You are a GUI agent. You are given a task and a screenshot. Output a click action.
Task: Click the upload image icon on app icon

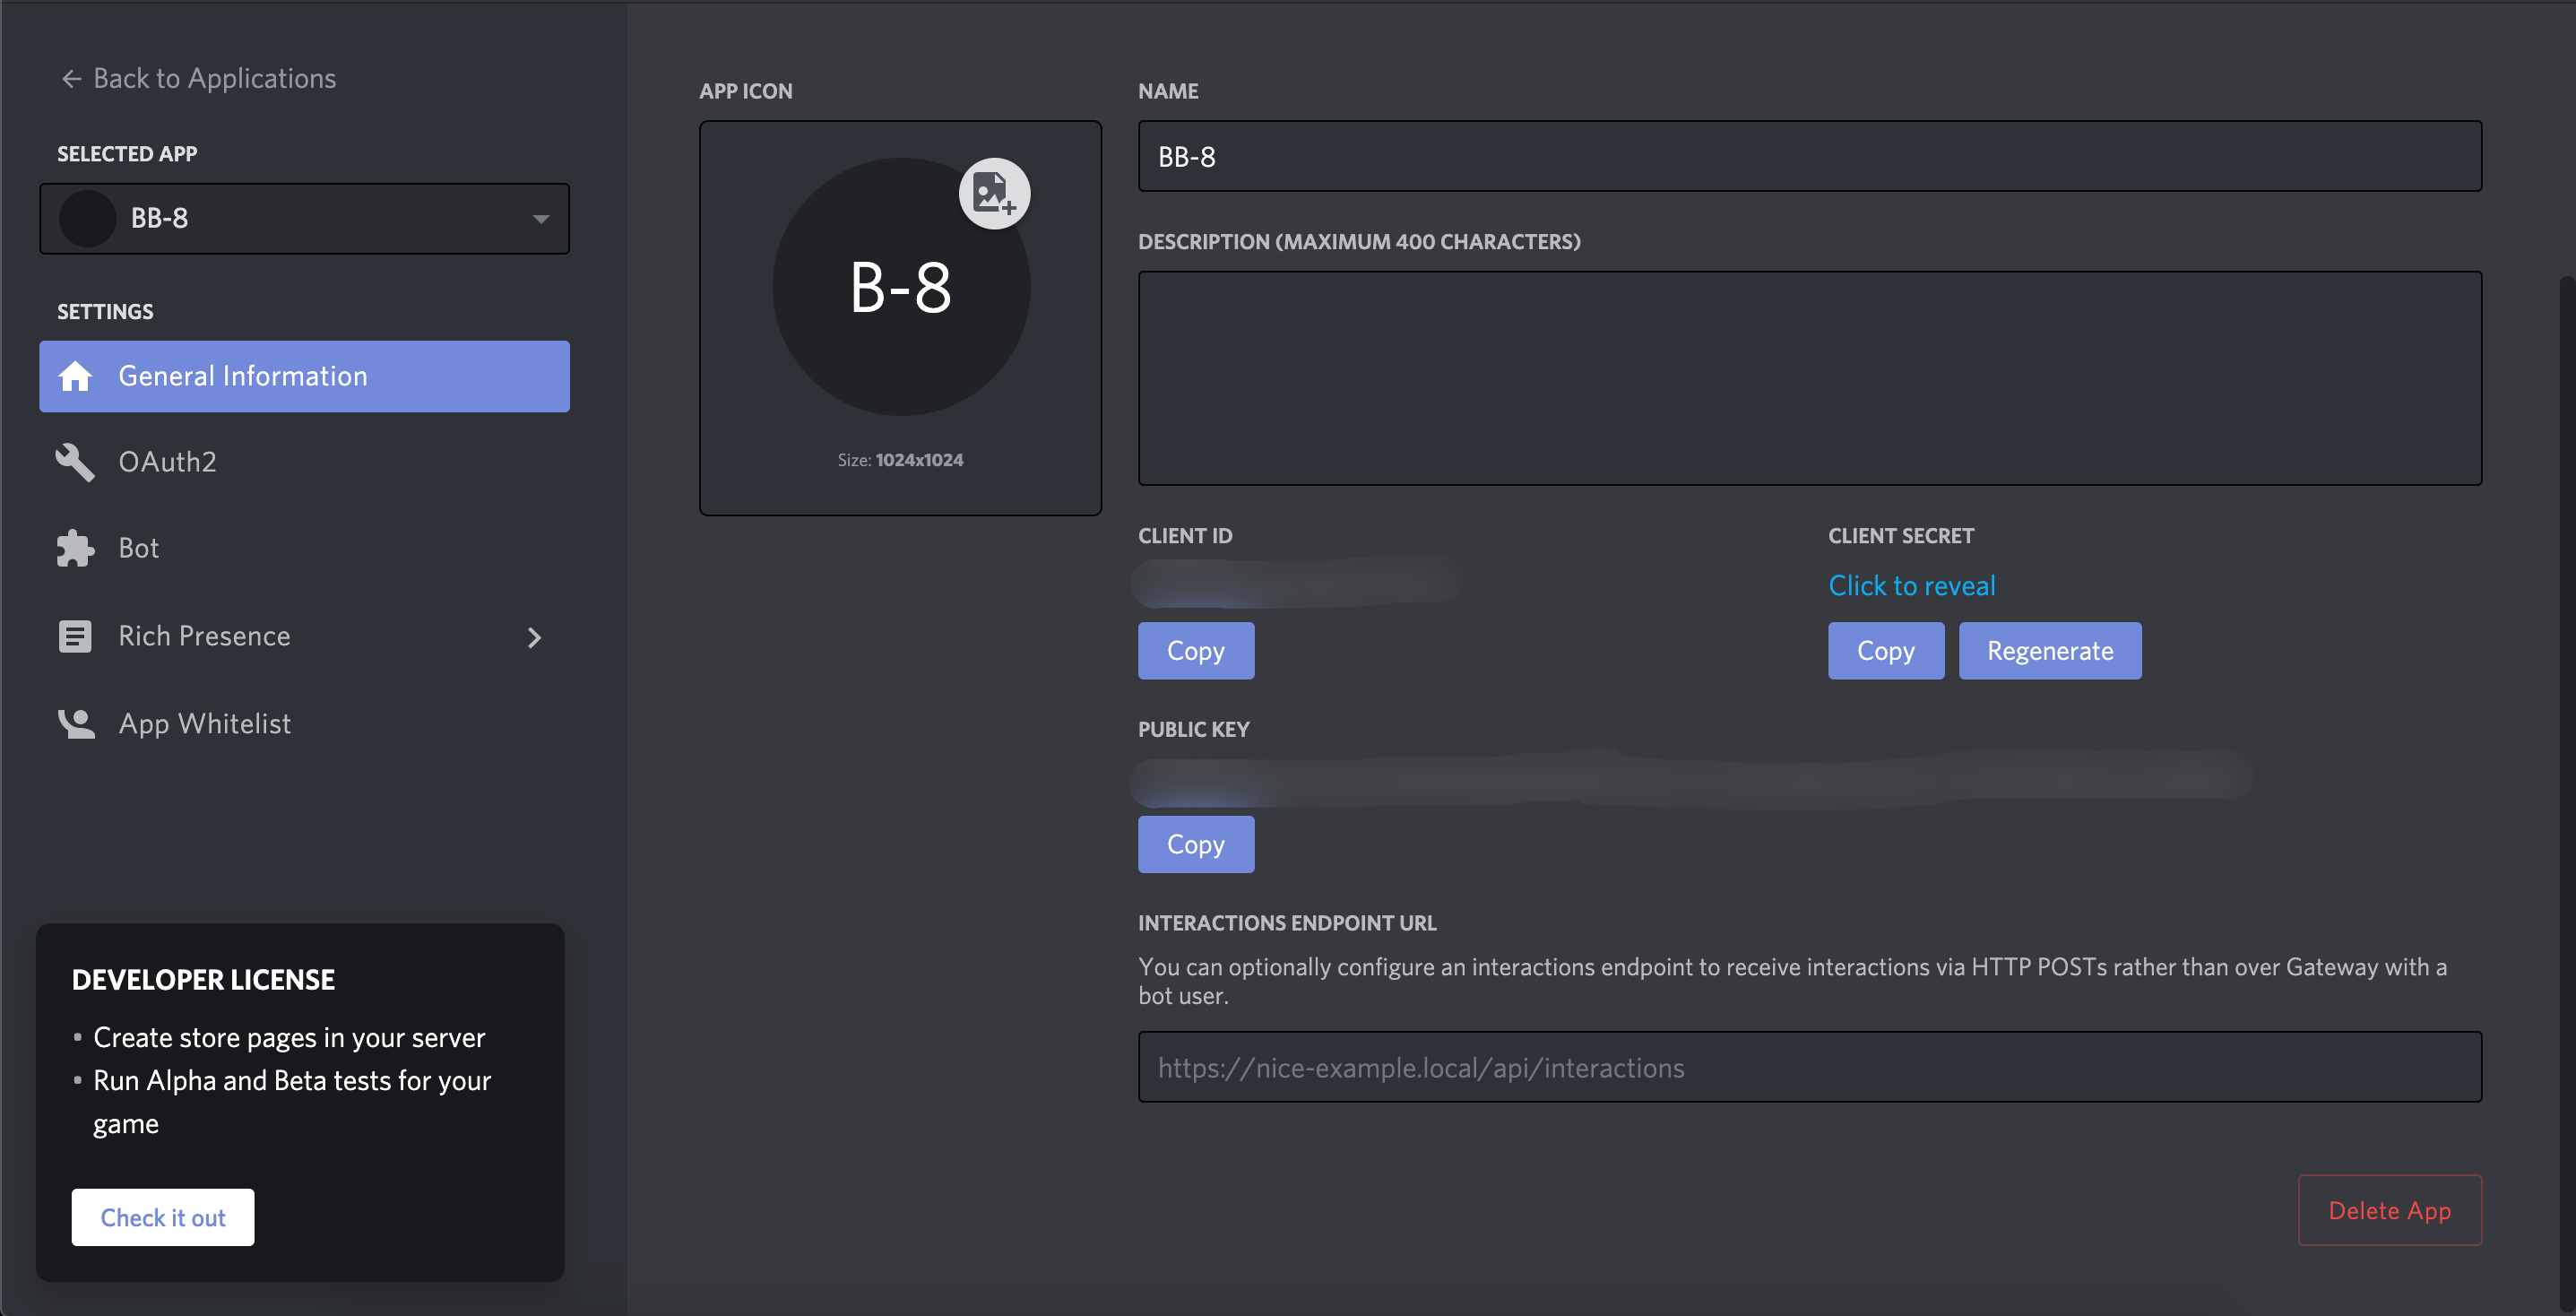[994, 193]
